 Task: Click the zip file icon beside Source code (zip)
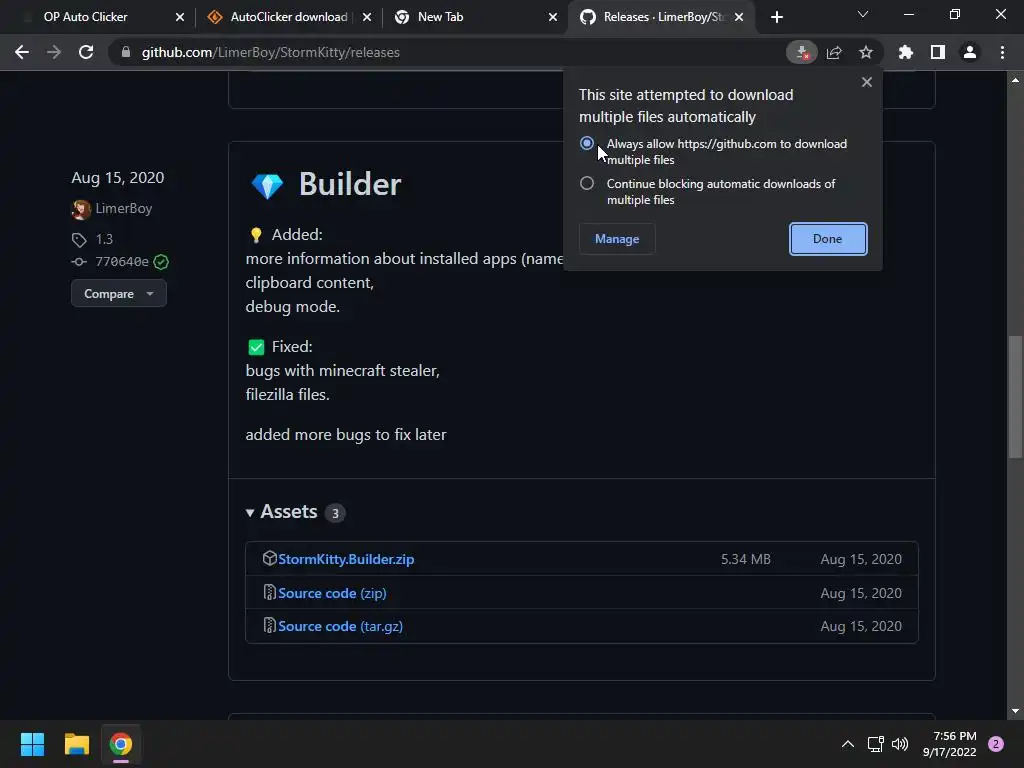[x=270, y=592]
